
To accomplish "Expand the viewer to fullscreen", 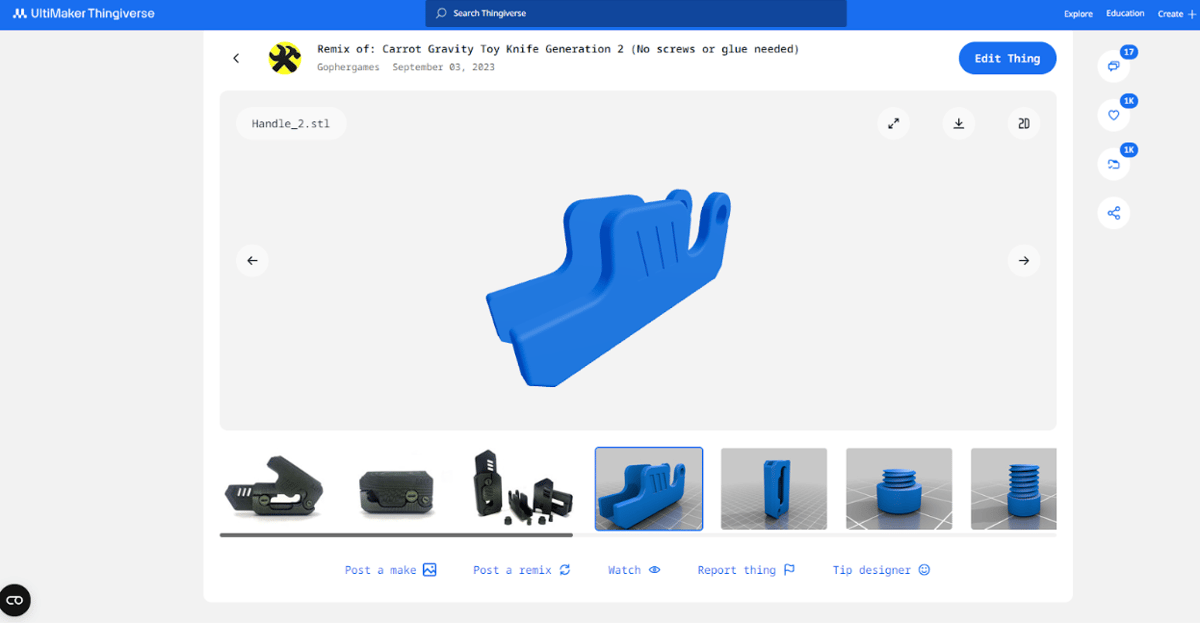I will pyautogui.click(x=894, y=124).
